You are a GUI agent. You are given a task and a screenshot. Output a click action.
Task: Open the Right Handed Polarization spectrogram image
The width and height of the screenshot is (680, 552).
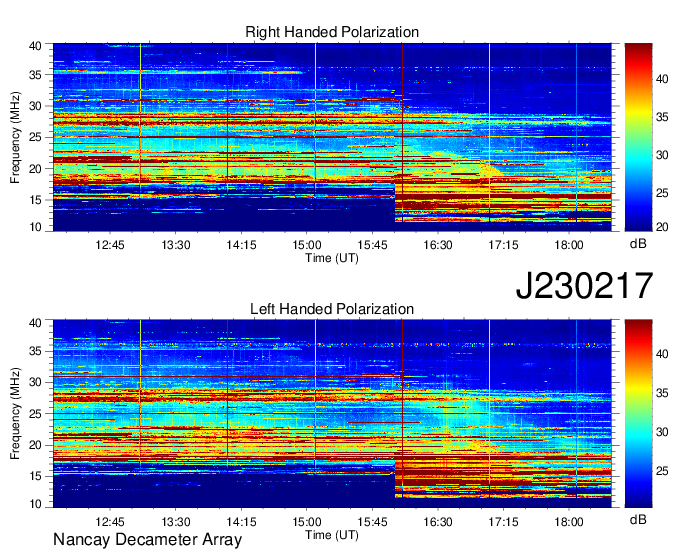point(332,137)
